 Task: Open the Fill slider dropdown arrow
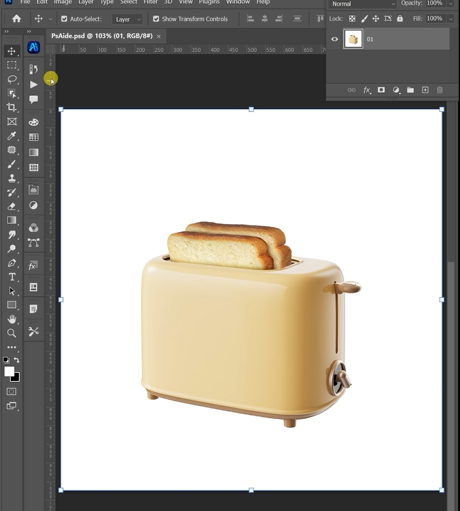pyautogui.click(x=451, y=19)
